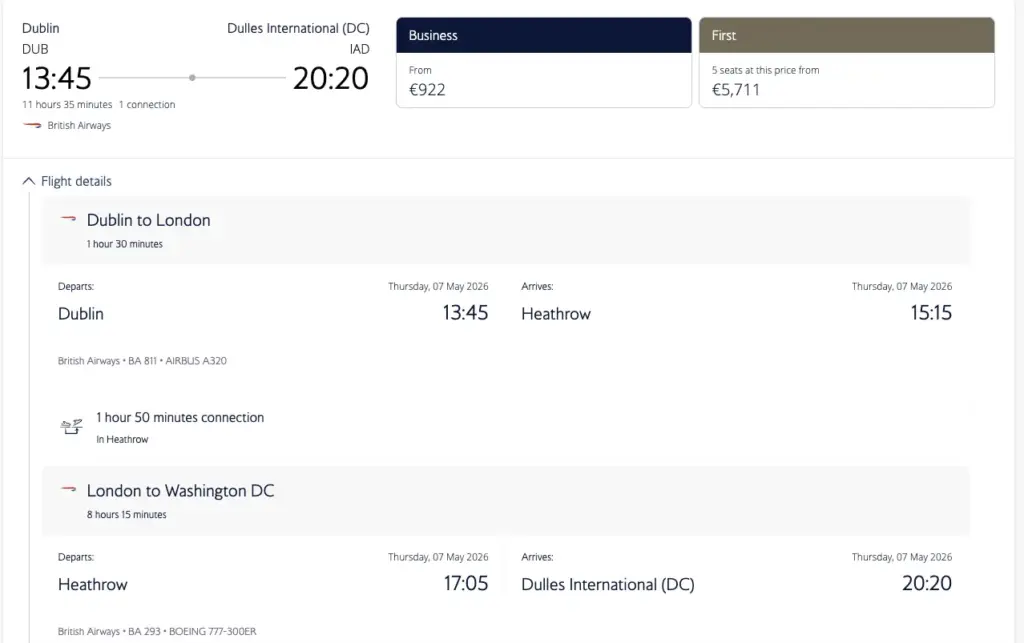
Task: Click the flight icon beside London to Washington DC
Action: [x=67, y=490]
